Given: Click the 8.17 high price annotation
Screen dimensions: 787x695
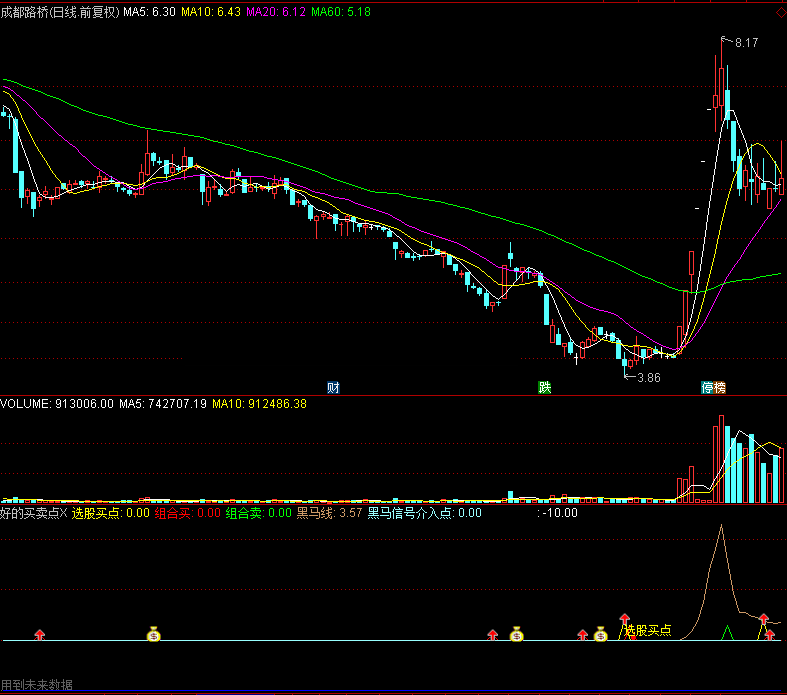Looking at the screenshot, I should pos(746,43).
